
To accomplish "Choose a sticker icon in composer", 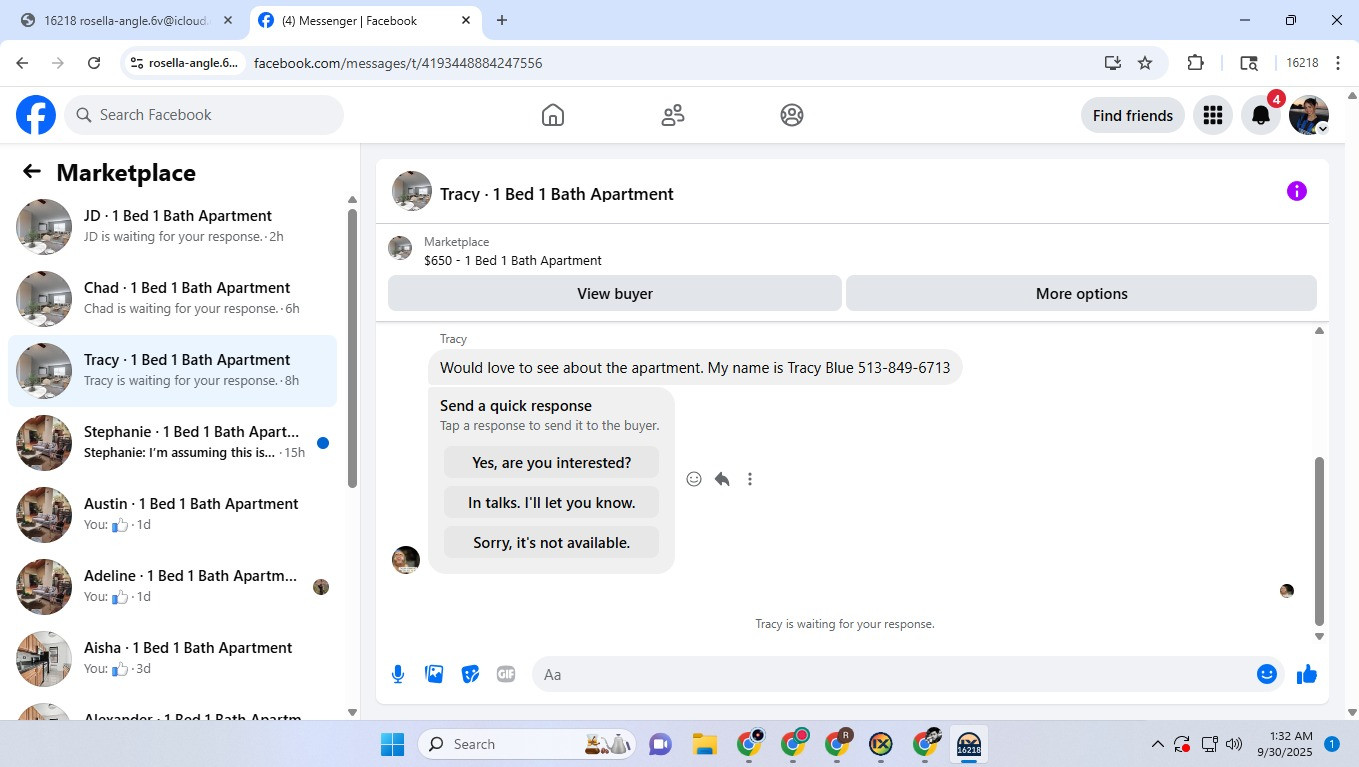I will tap(470, 674).
